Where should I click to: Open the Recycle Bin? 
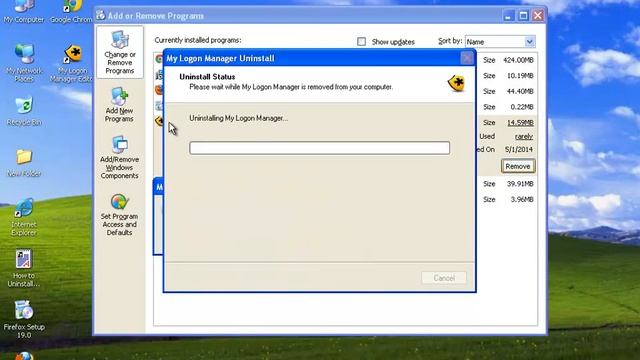coord(24,111)
